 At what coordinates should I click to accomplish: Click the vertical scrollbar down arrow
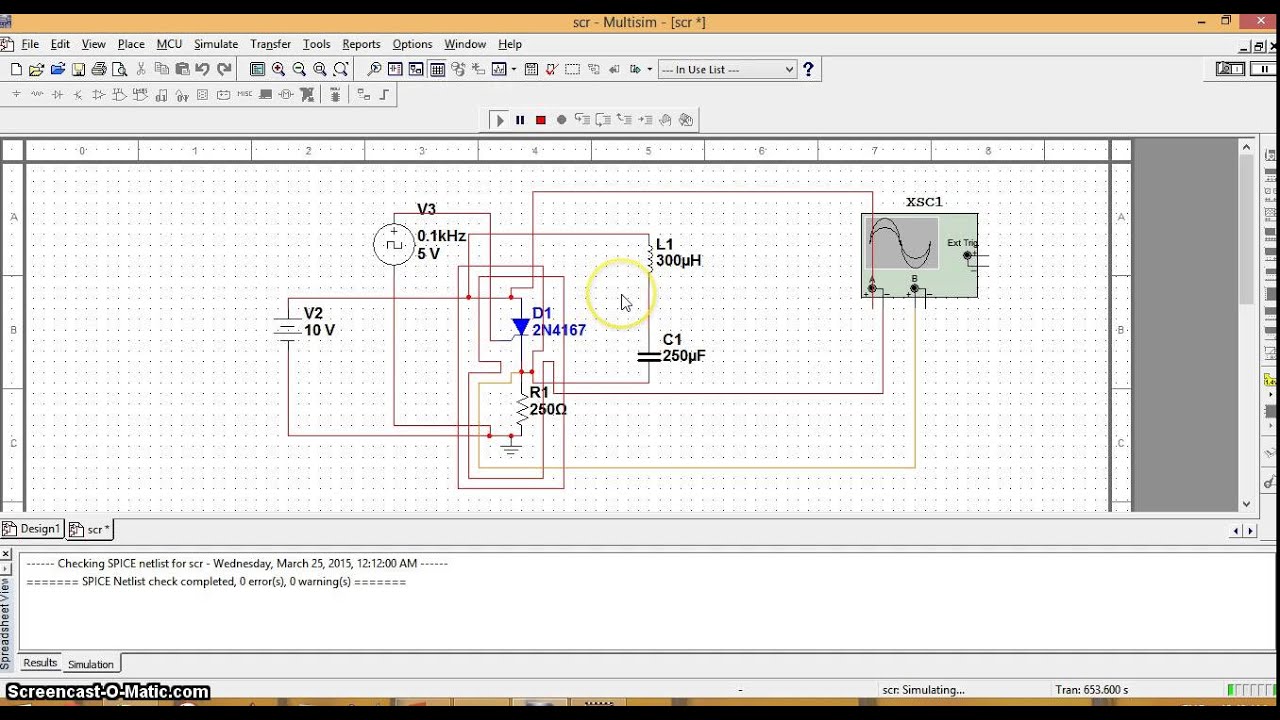1246,504
